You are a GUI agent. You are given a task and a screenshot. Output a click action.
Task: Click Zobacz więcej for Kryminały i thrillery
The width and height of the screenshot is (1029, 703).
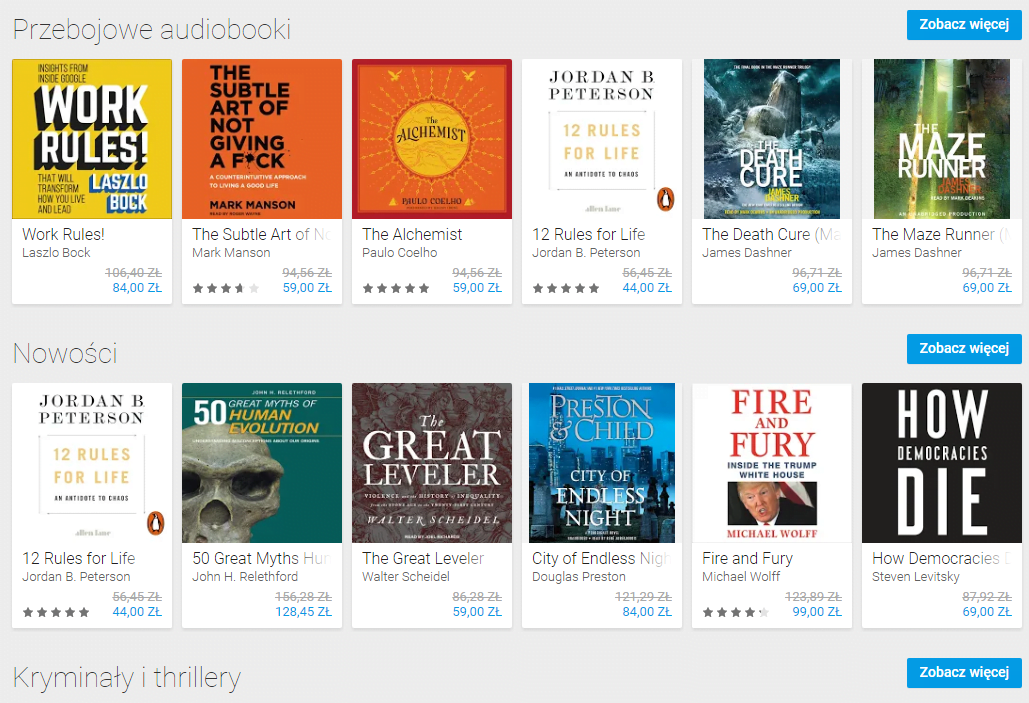coord(964,673)
